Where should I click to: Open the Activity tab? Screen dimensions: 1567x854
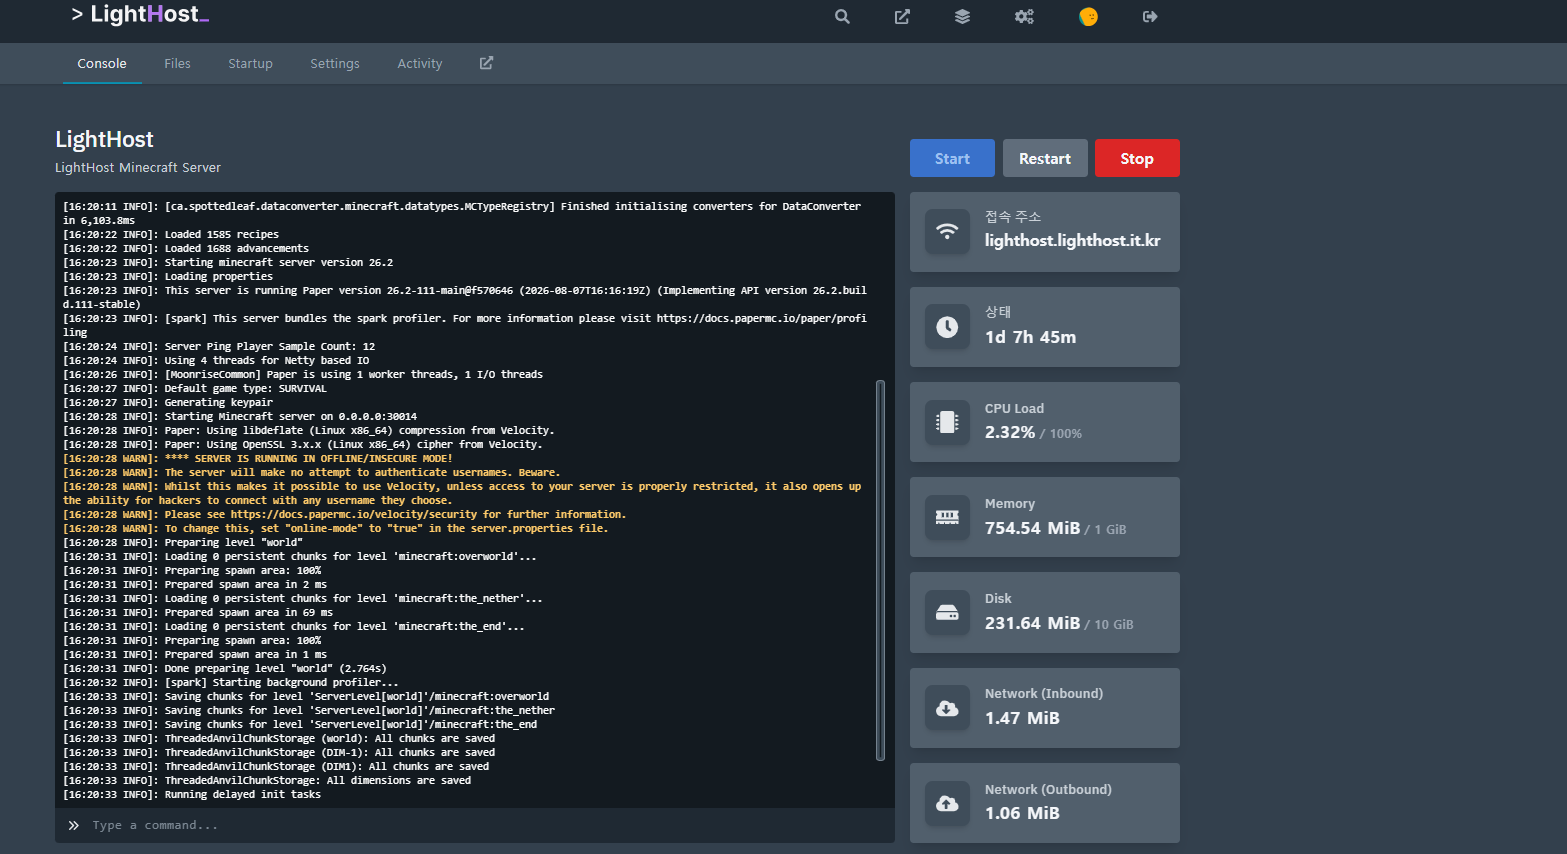[420, 63]
